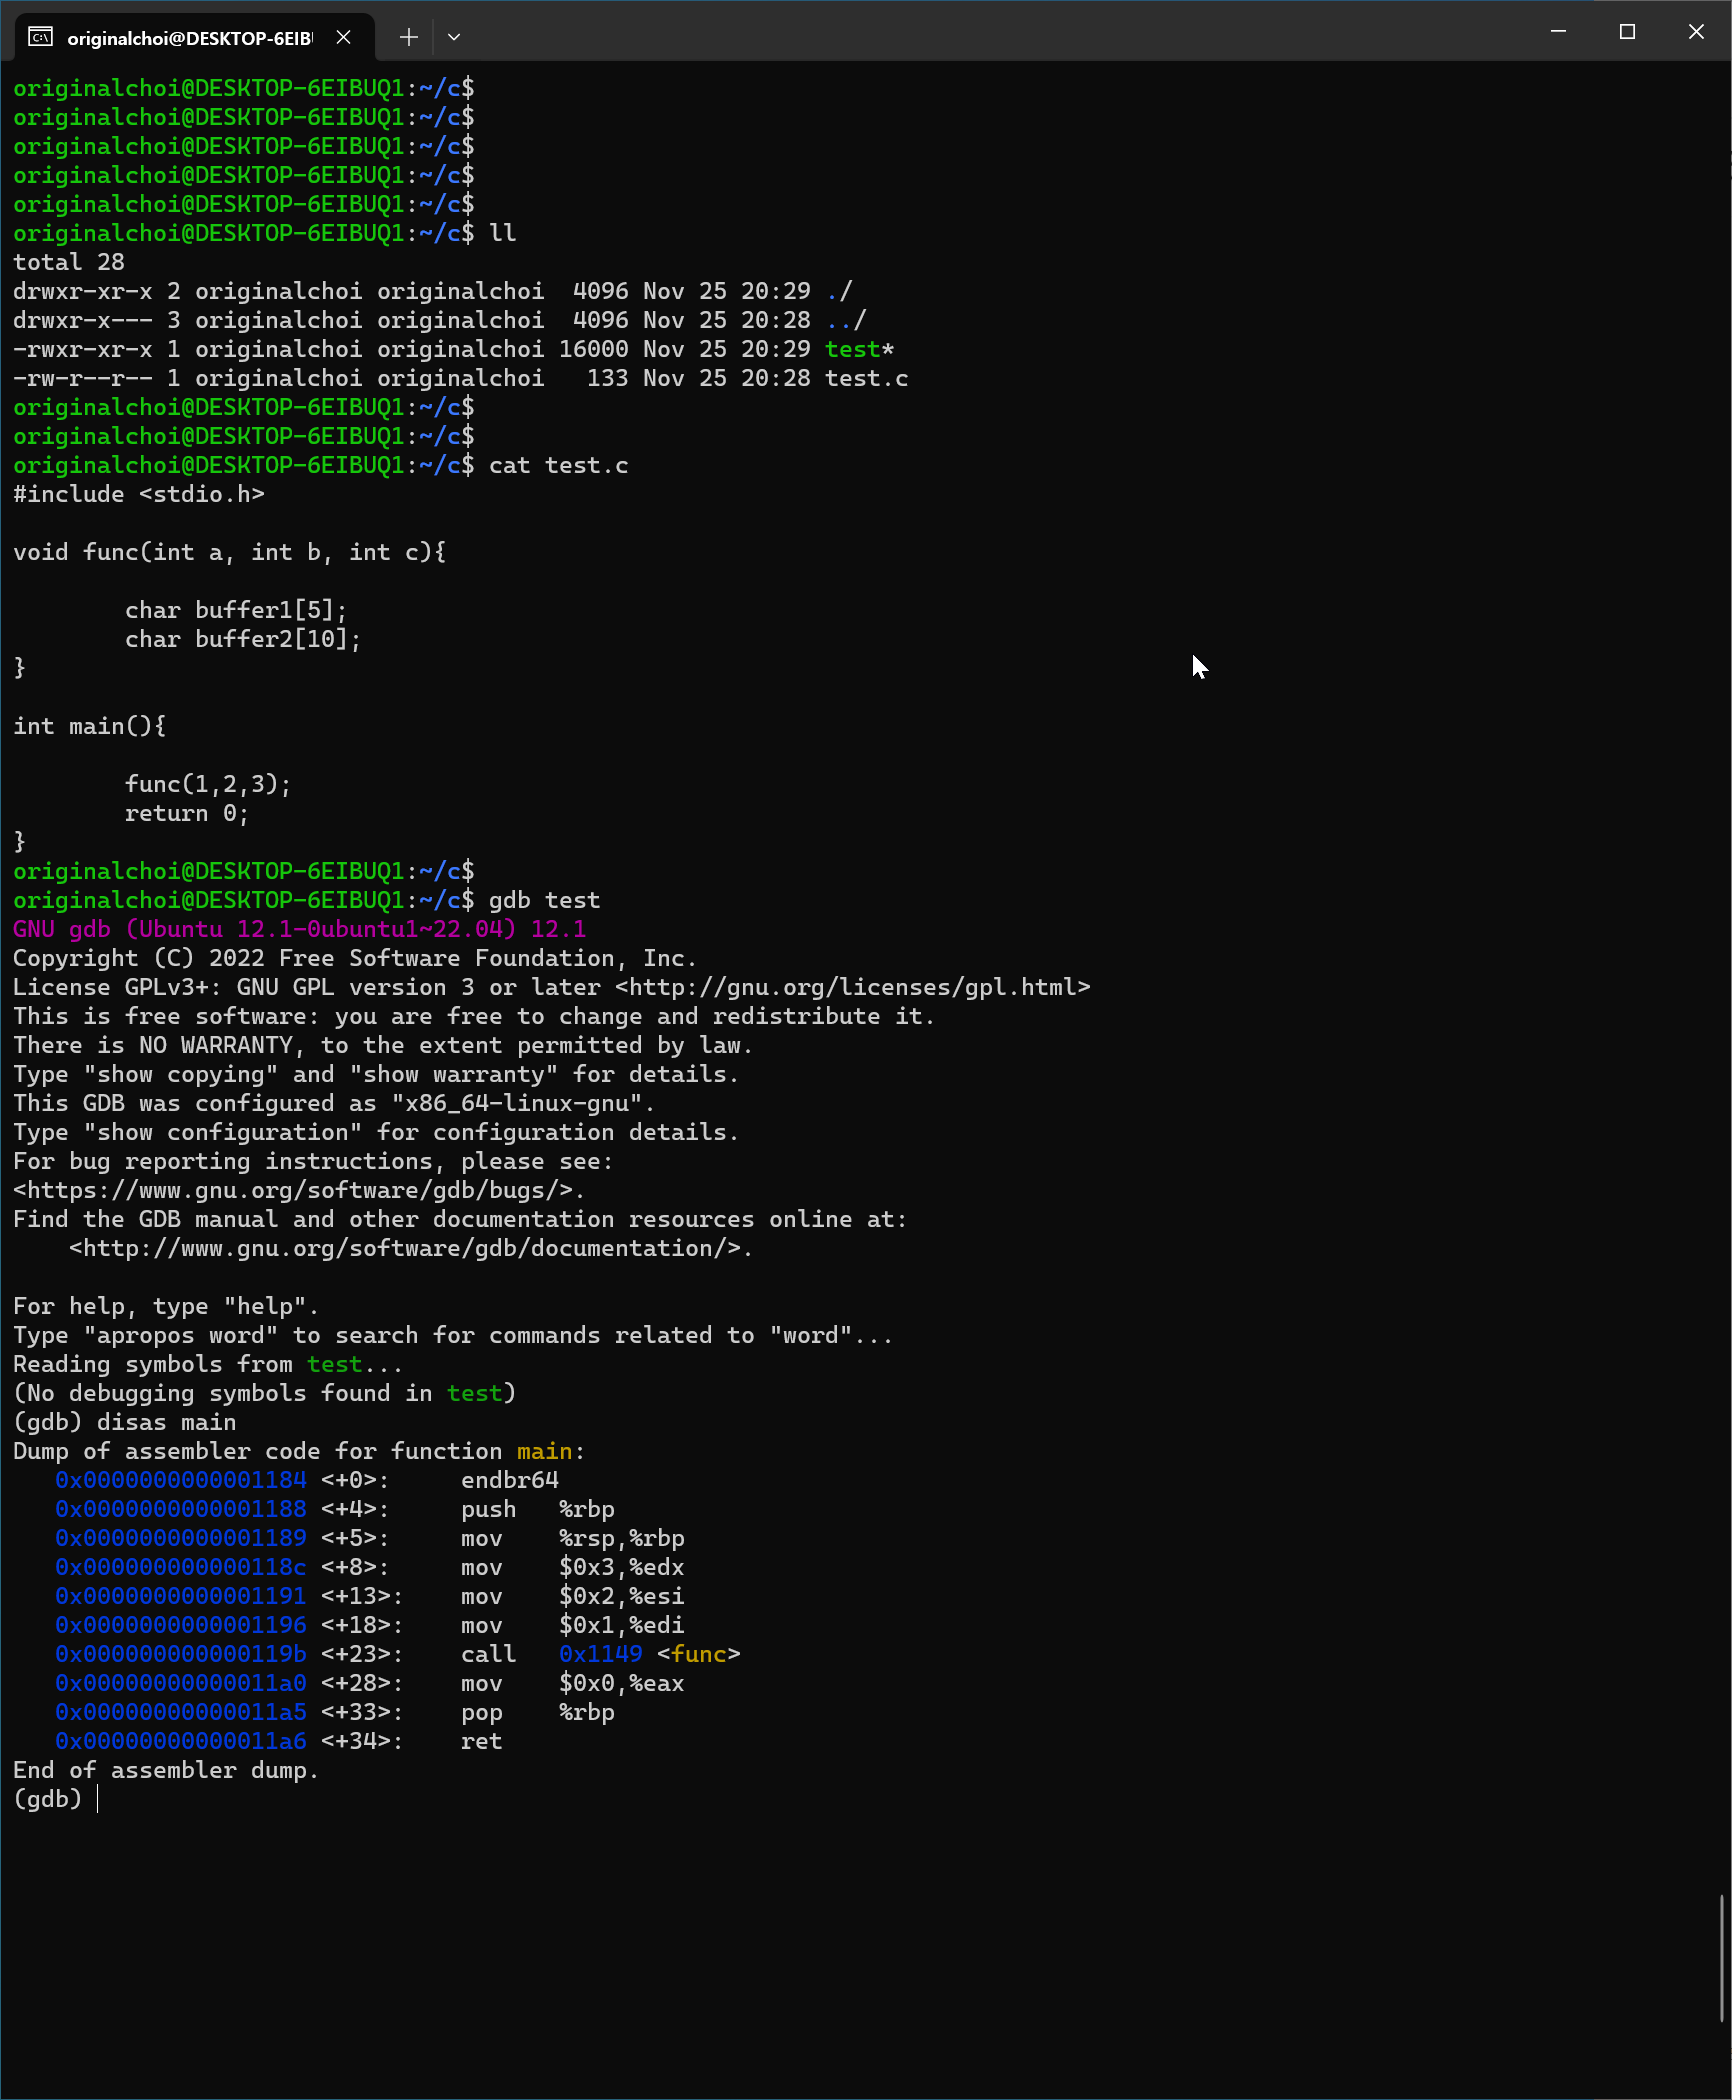Click the 'cat test.c' command text
The width and height of the screenshot is (1732, 2100).
coord(558,465)
